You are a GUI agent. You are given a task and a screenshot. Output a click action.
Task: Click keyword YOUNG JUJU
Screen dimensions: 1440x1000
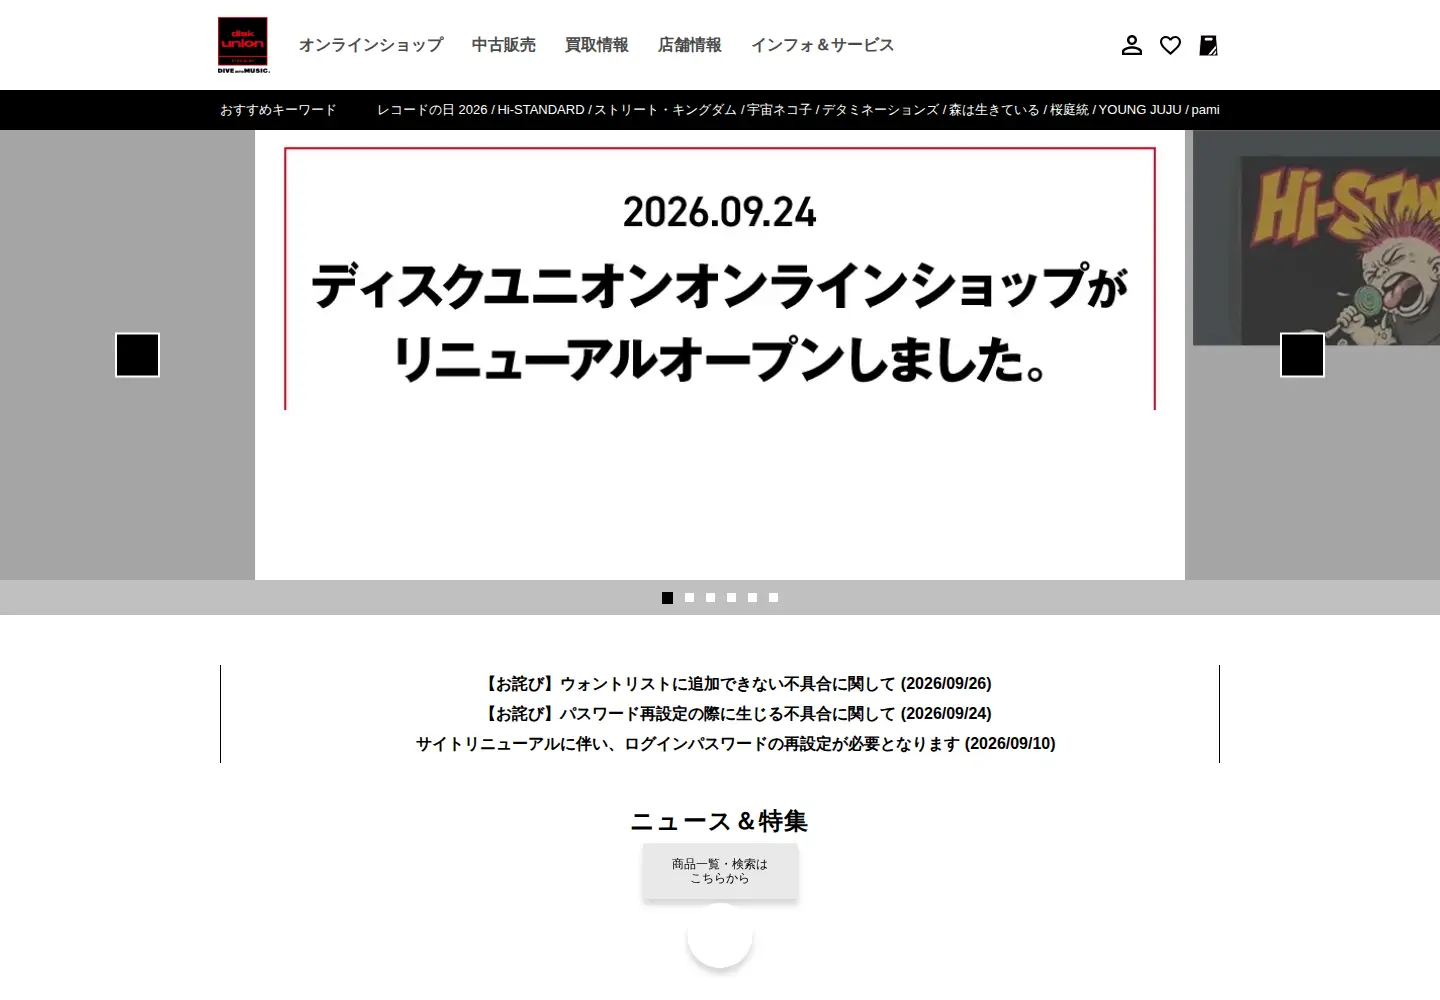pyautogui.click(x=1140, y=110)
